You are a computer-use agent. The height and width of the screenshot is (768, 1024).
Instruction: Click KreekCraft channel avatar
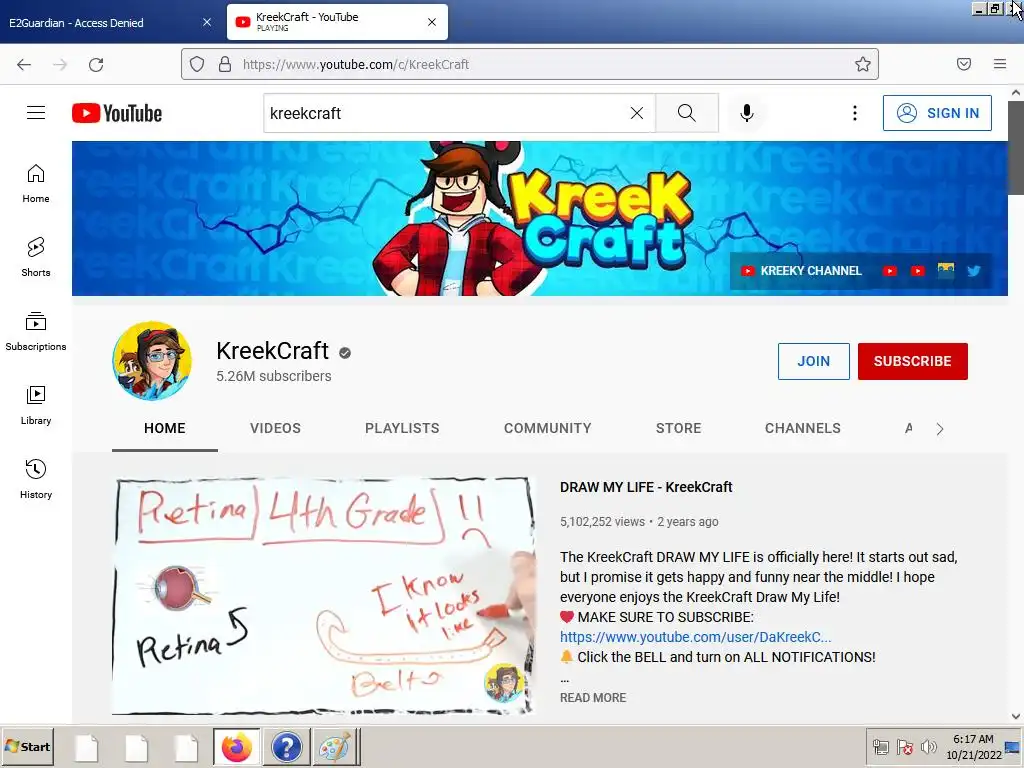(152, 360)
